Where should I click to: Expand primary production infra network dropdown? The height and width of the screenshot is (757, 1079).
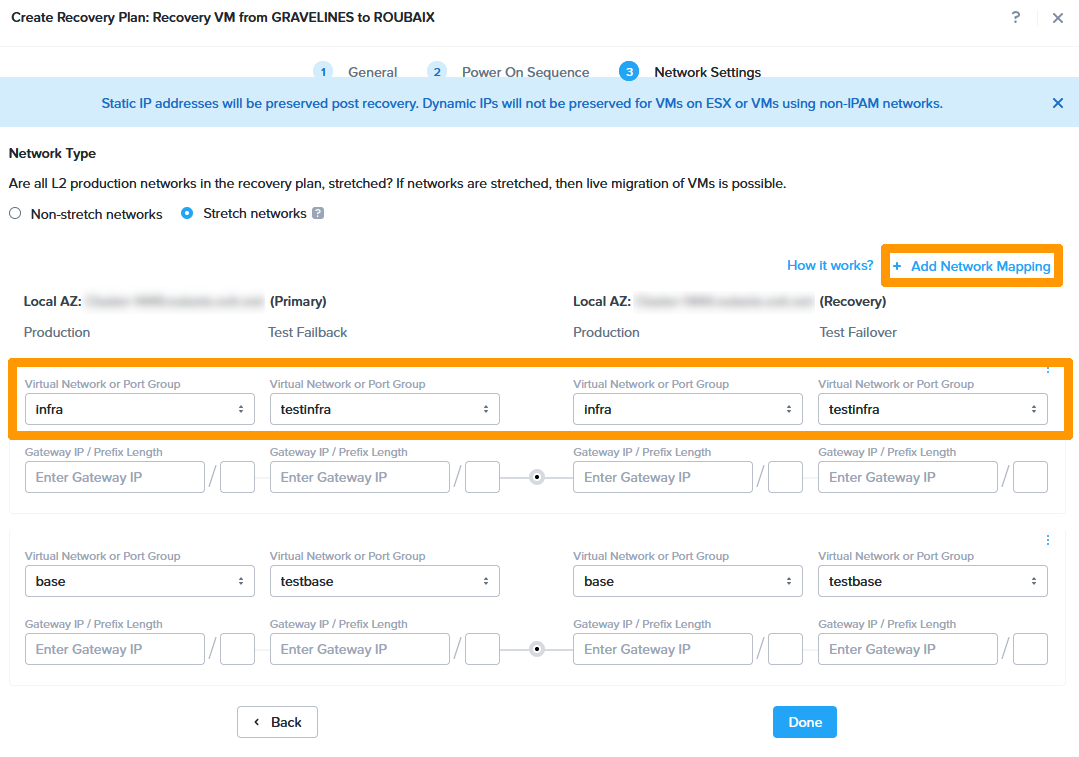[x=140, y=409]
